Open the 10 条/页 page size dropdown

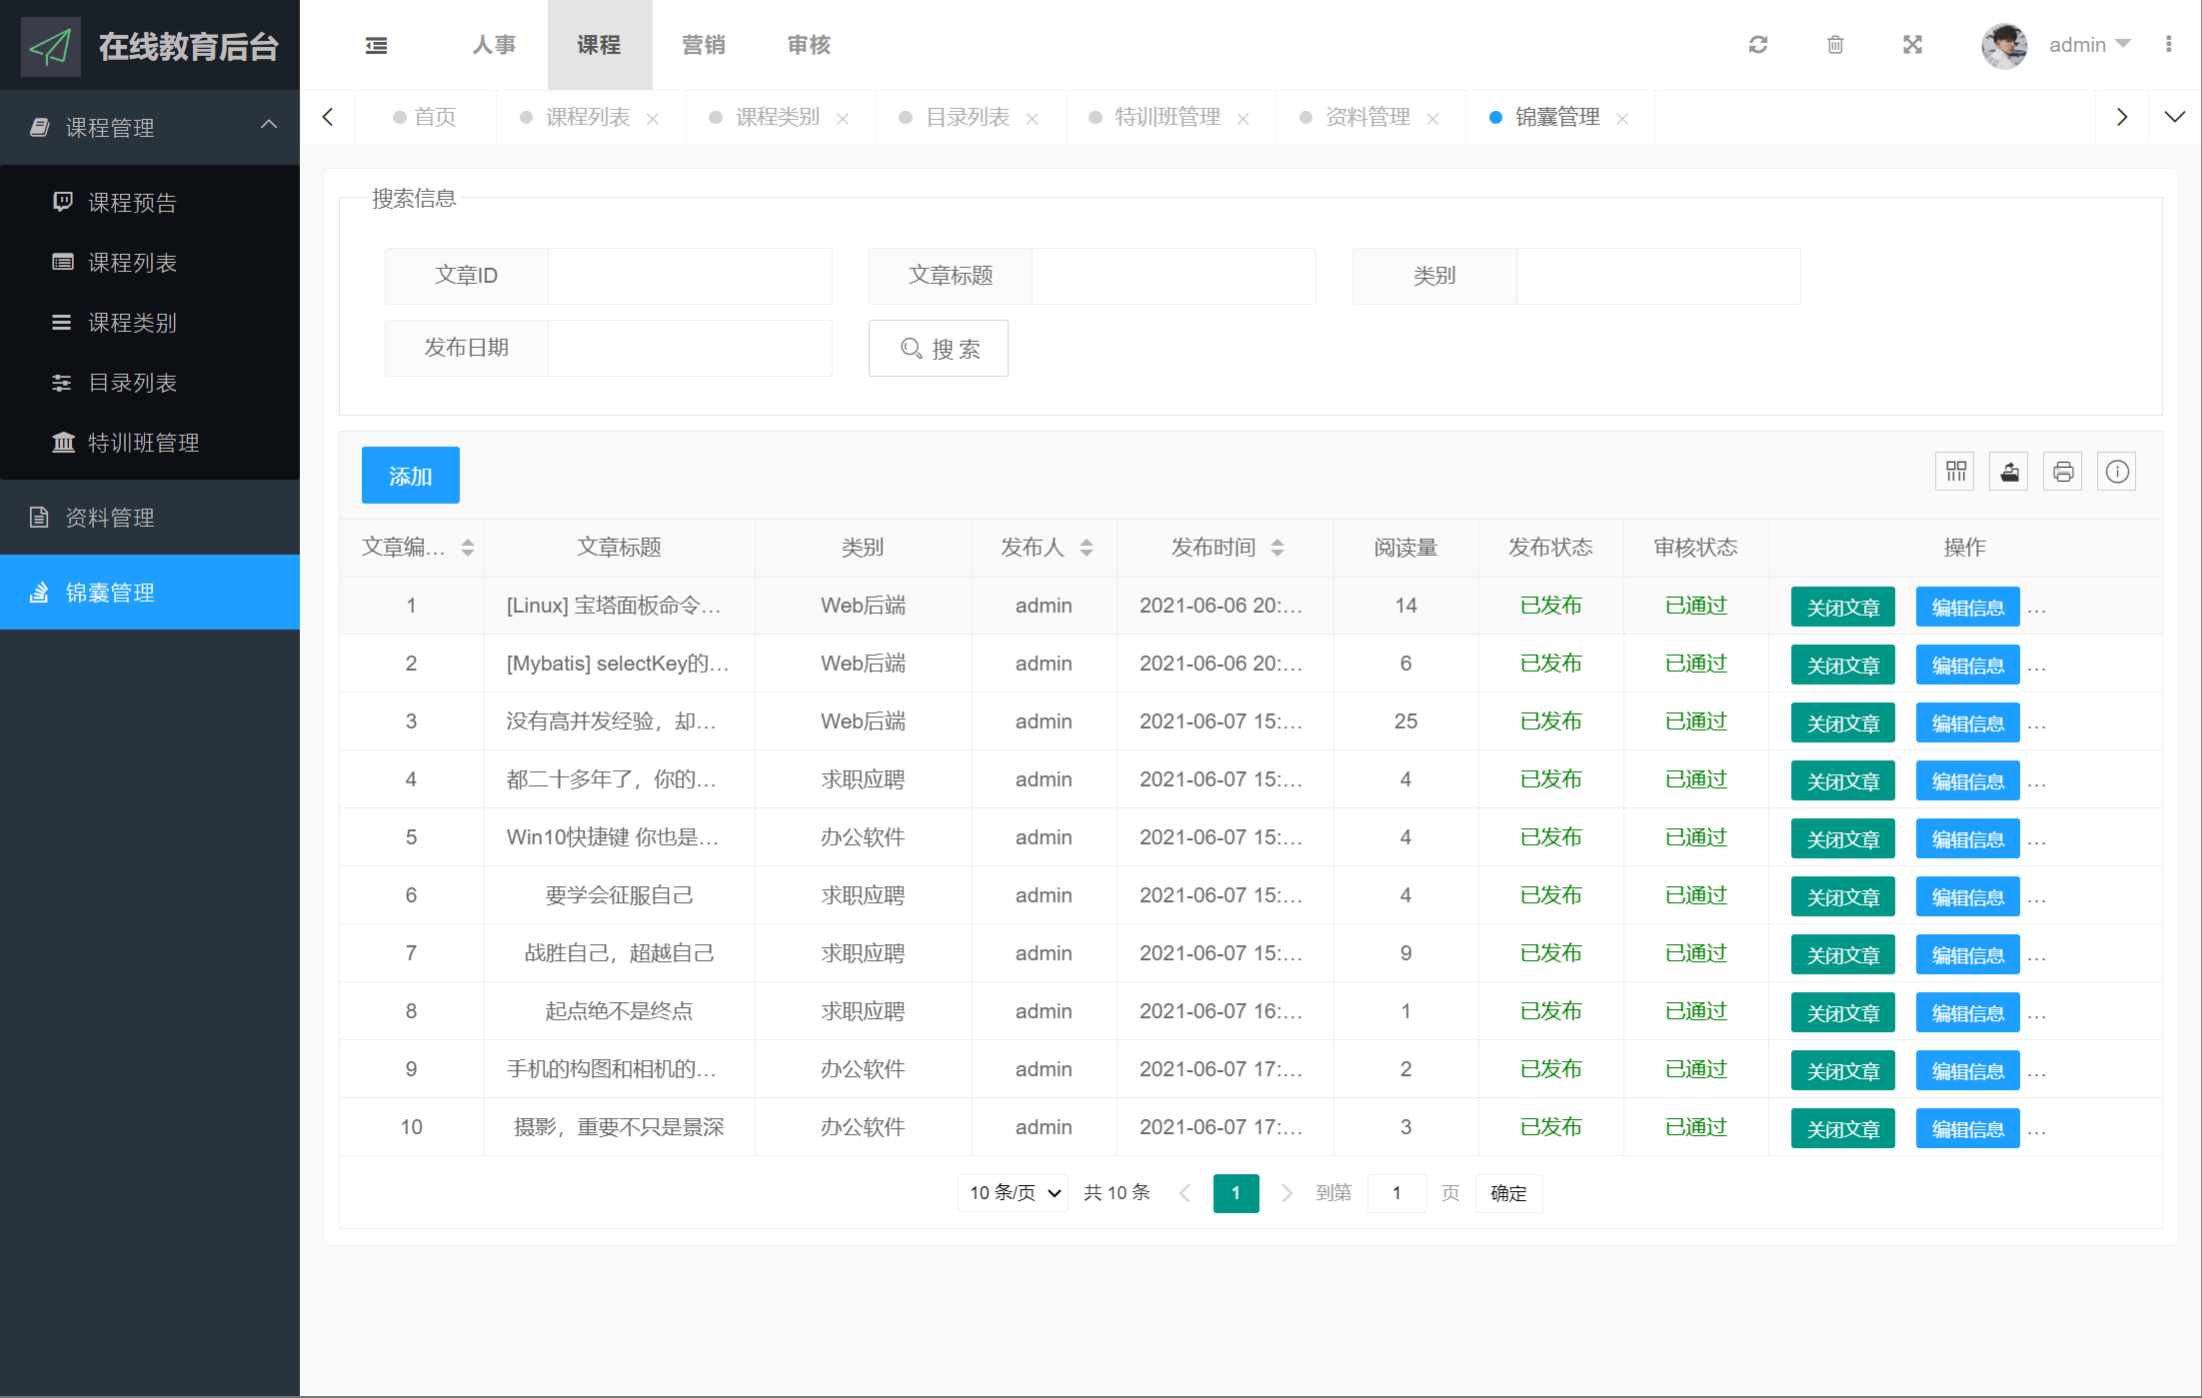click(x=1014, y=1193)
